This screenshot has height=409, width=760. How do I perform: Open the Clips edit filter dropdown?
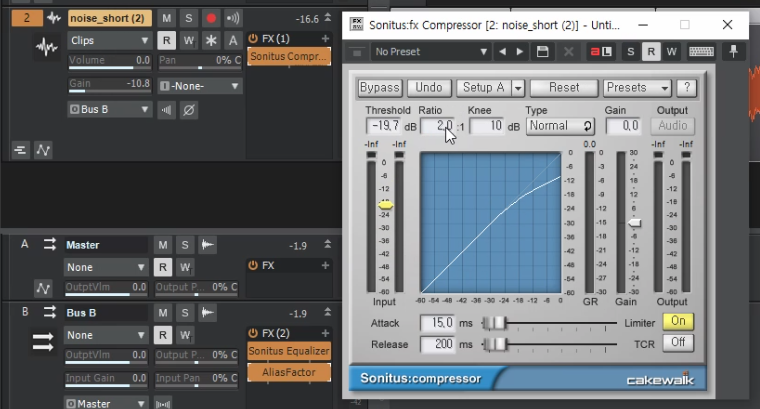point(110,41)
